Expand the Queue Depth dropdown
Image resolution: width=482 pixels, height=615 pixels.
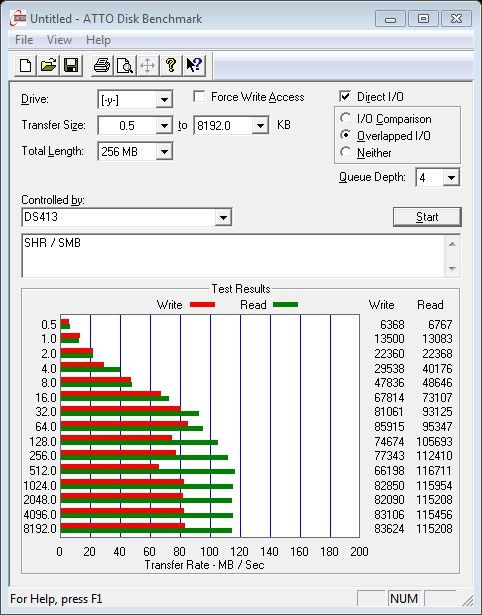click(x=451, y=178)
